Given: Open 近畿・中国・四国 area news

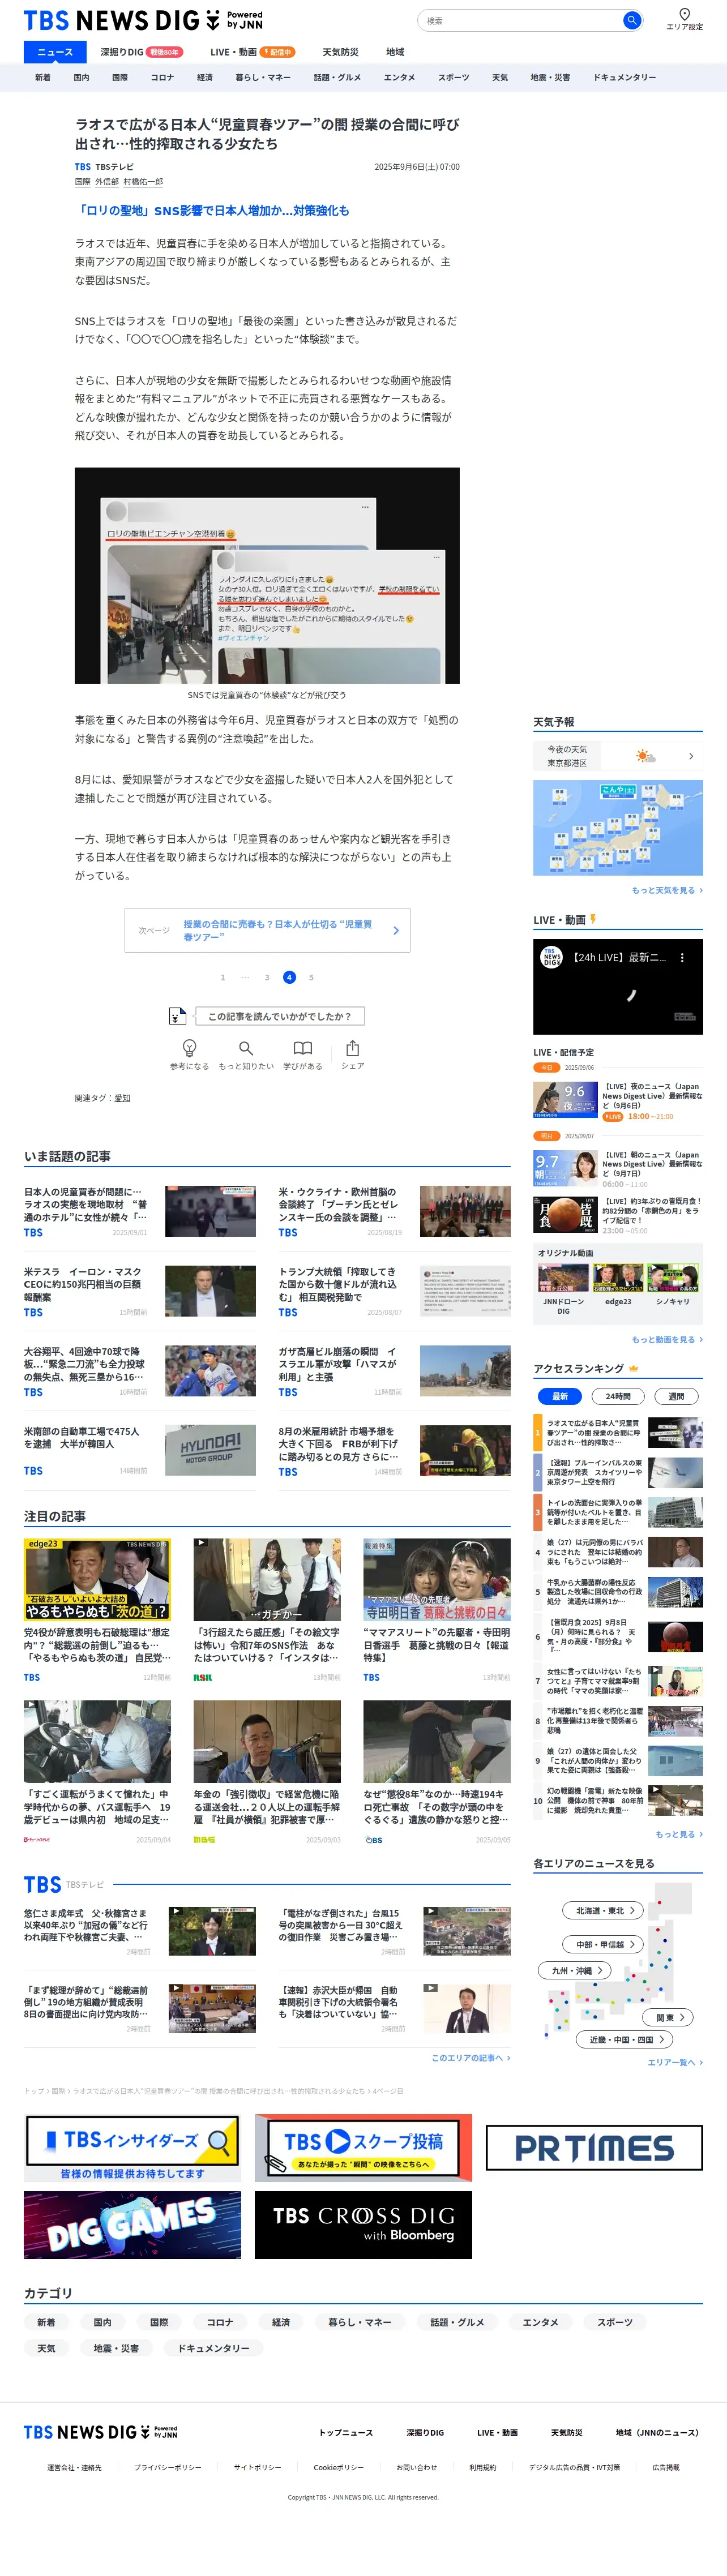Looking at the screenshot, I should 625,2039.
